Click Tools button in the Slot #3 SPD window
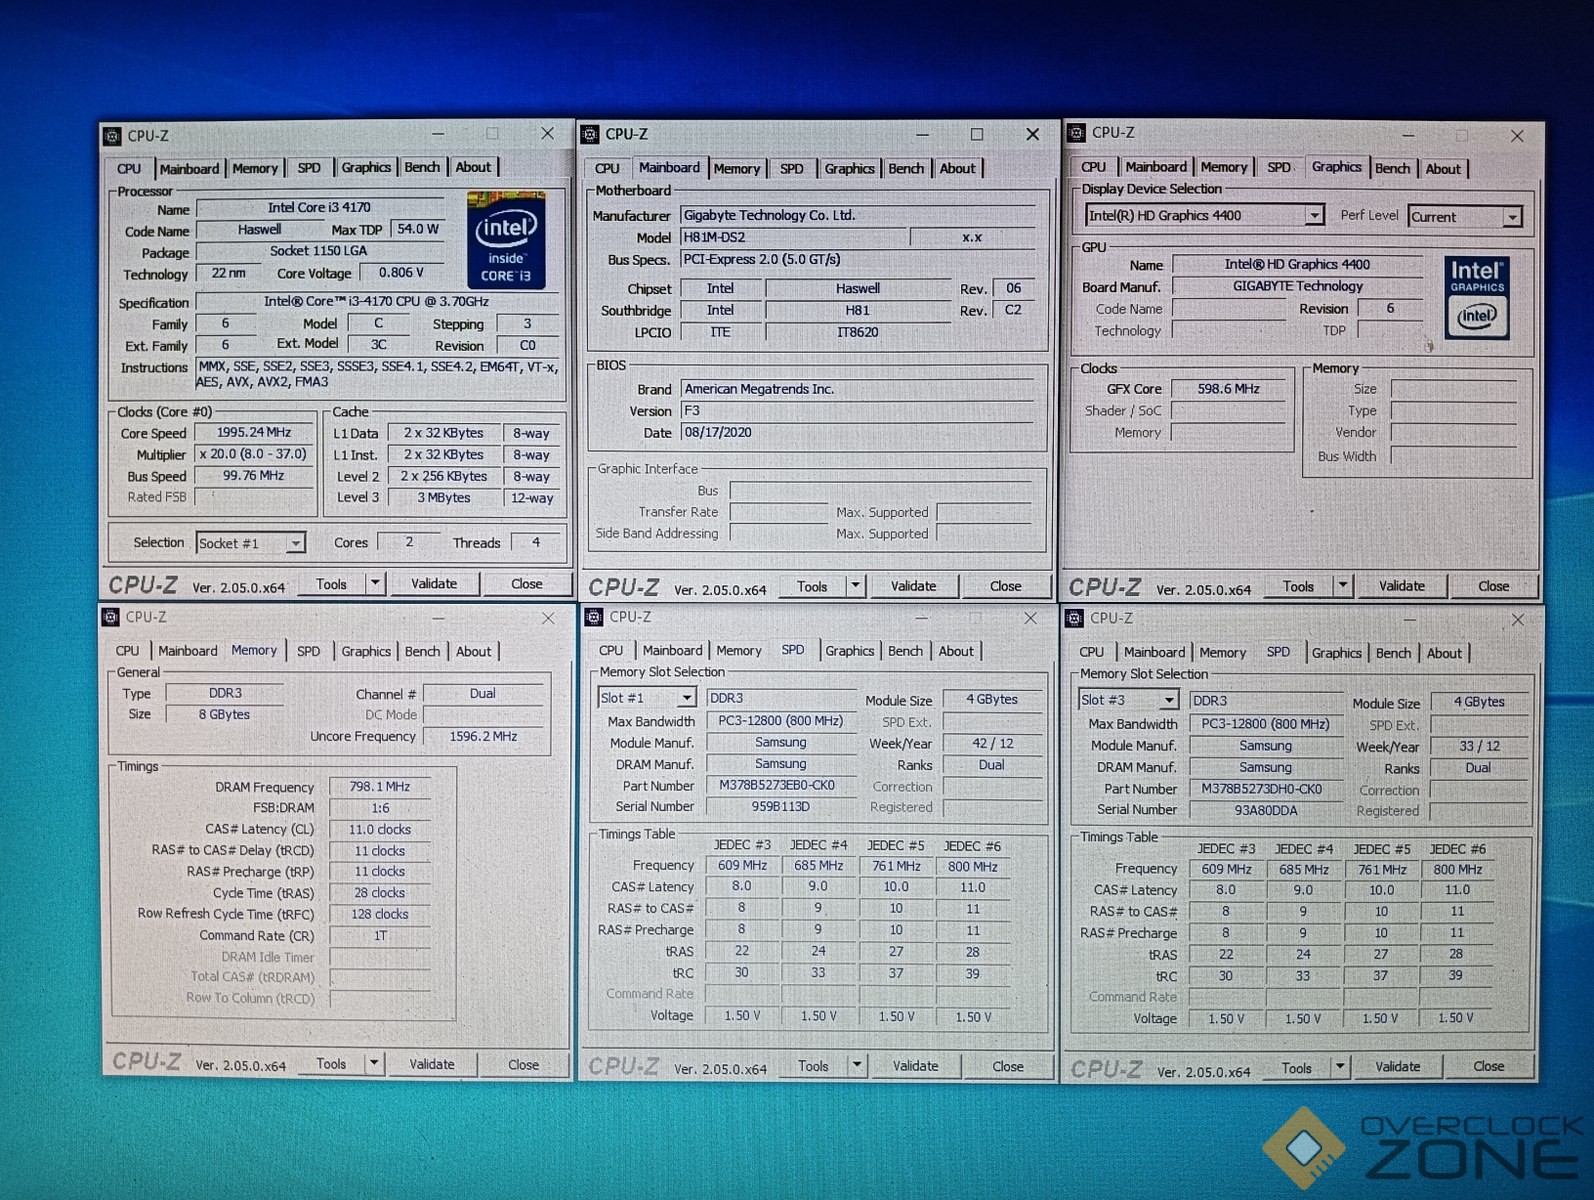This screenshot has height=1200, width=1594. pos(1297,1068)
